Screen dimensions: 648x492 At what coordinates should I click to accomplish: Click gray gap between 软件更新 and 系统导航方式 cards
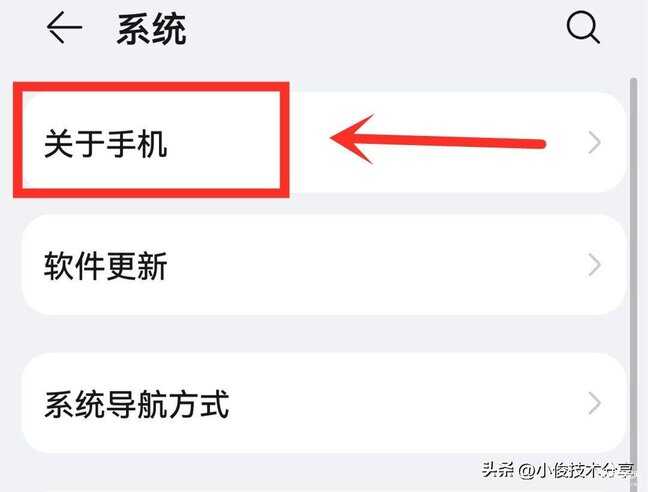324,334
